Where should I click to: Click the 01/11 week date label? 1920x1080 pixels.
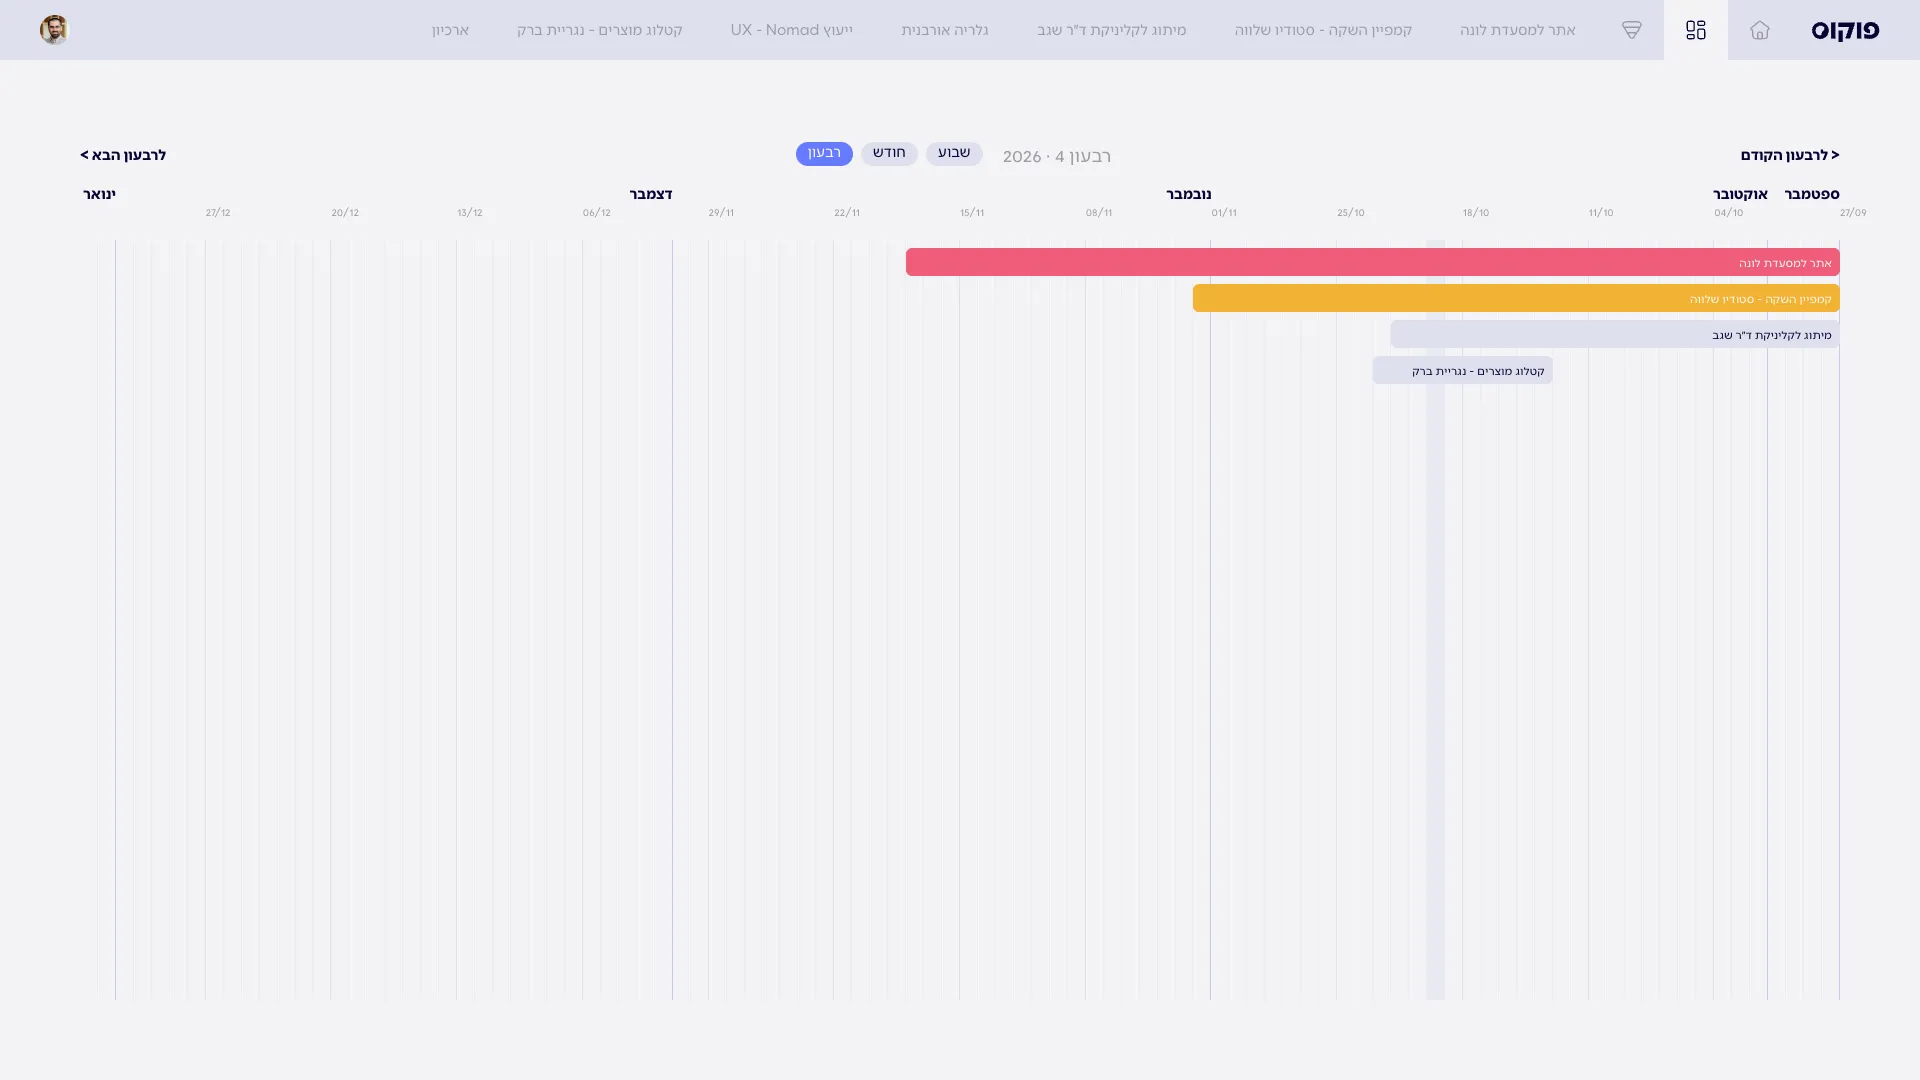point(1224,213)
